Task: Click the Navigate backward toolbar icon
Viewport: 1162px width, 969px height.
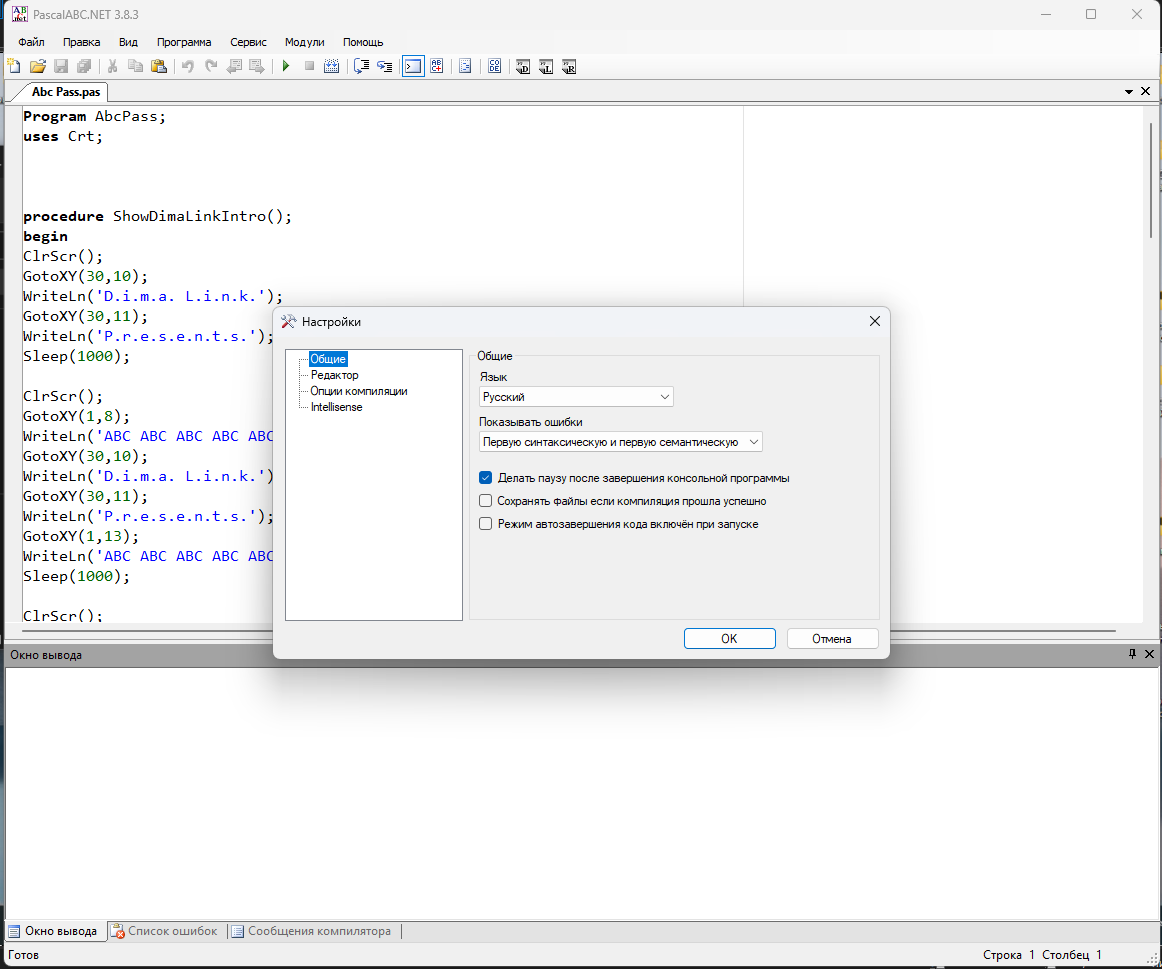Action: [x=234, y=66]
